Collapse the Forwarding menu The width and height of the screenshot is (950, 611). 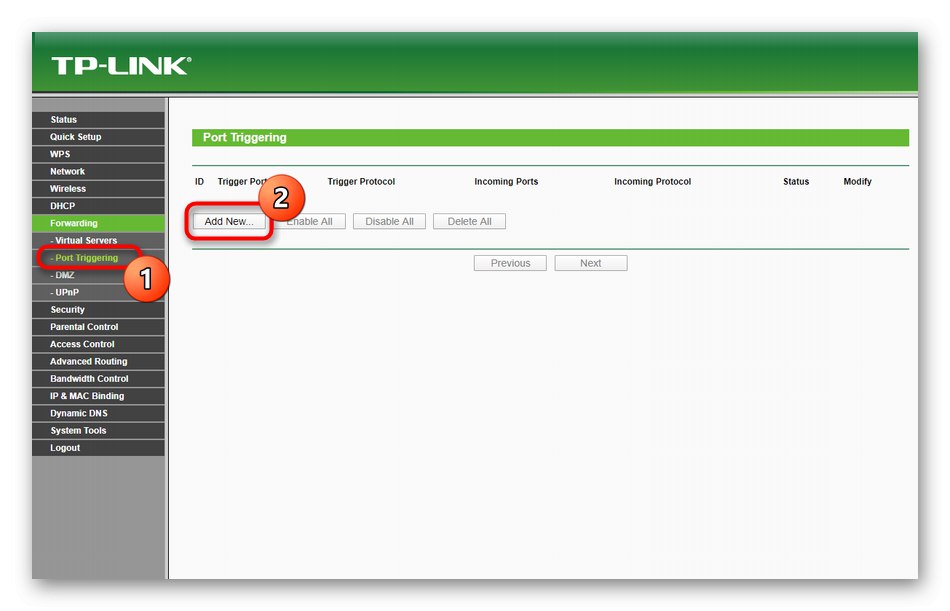pos(98,223)
